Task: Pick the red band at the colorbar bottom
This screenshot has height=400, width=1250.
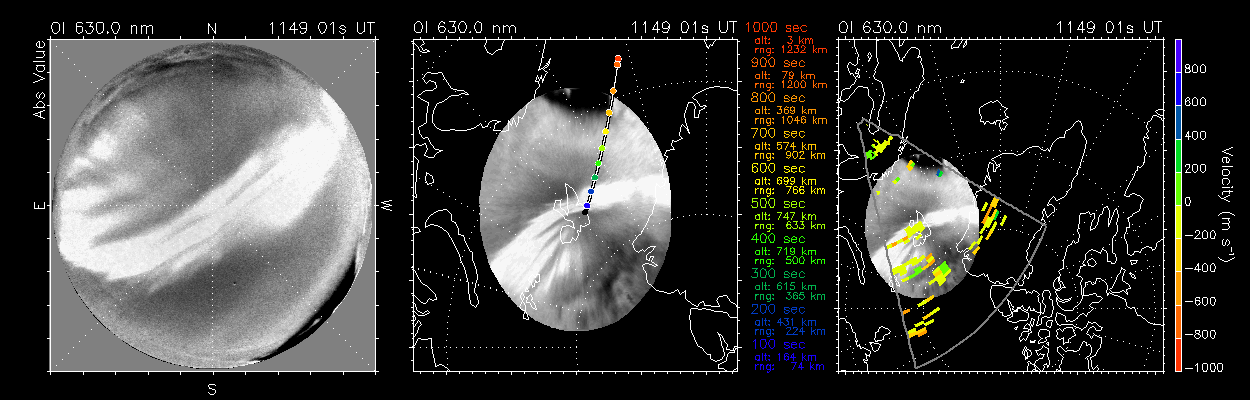Action: click(x=1180, y=355)
